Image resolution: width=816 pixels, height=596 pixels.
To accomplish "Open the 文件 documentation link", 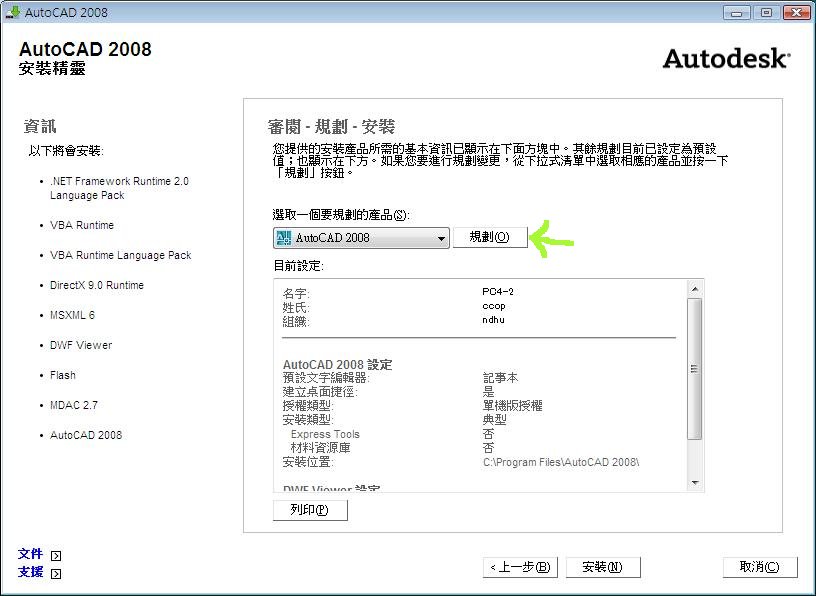I will tap(30, 554).
